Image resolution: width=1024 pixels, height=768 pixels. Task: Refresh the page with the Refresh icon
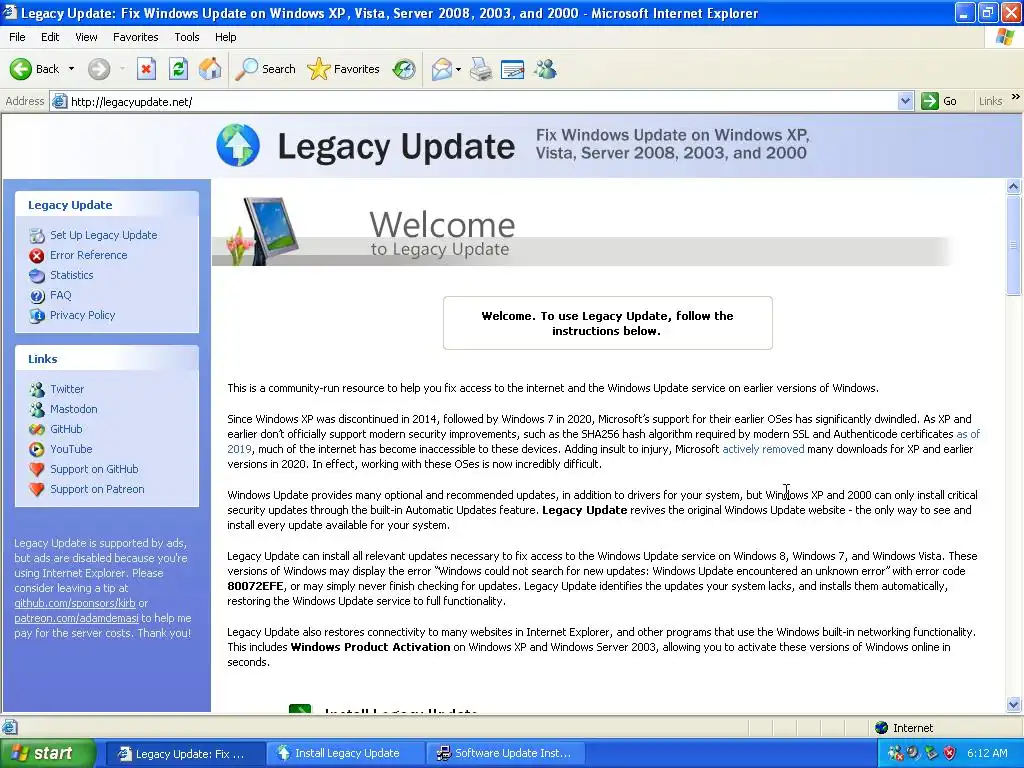point(178,69)
